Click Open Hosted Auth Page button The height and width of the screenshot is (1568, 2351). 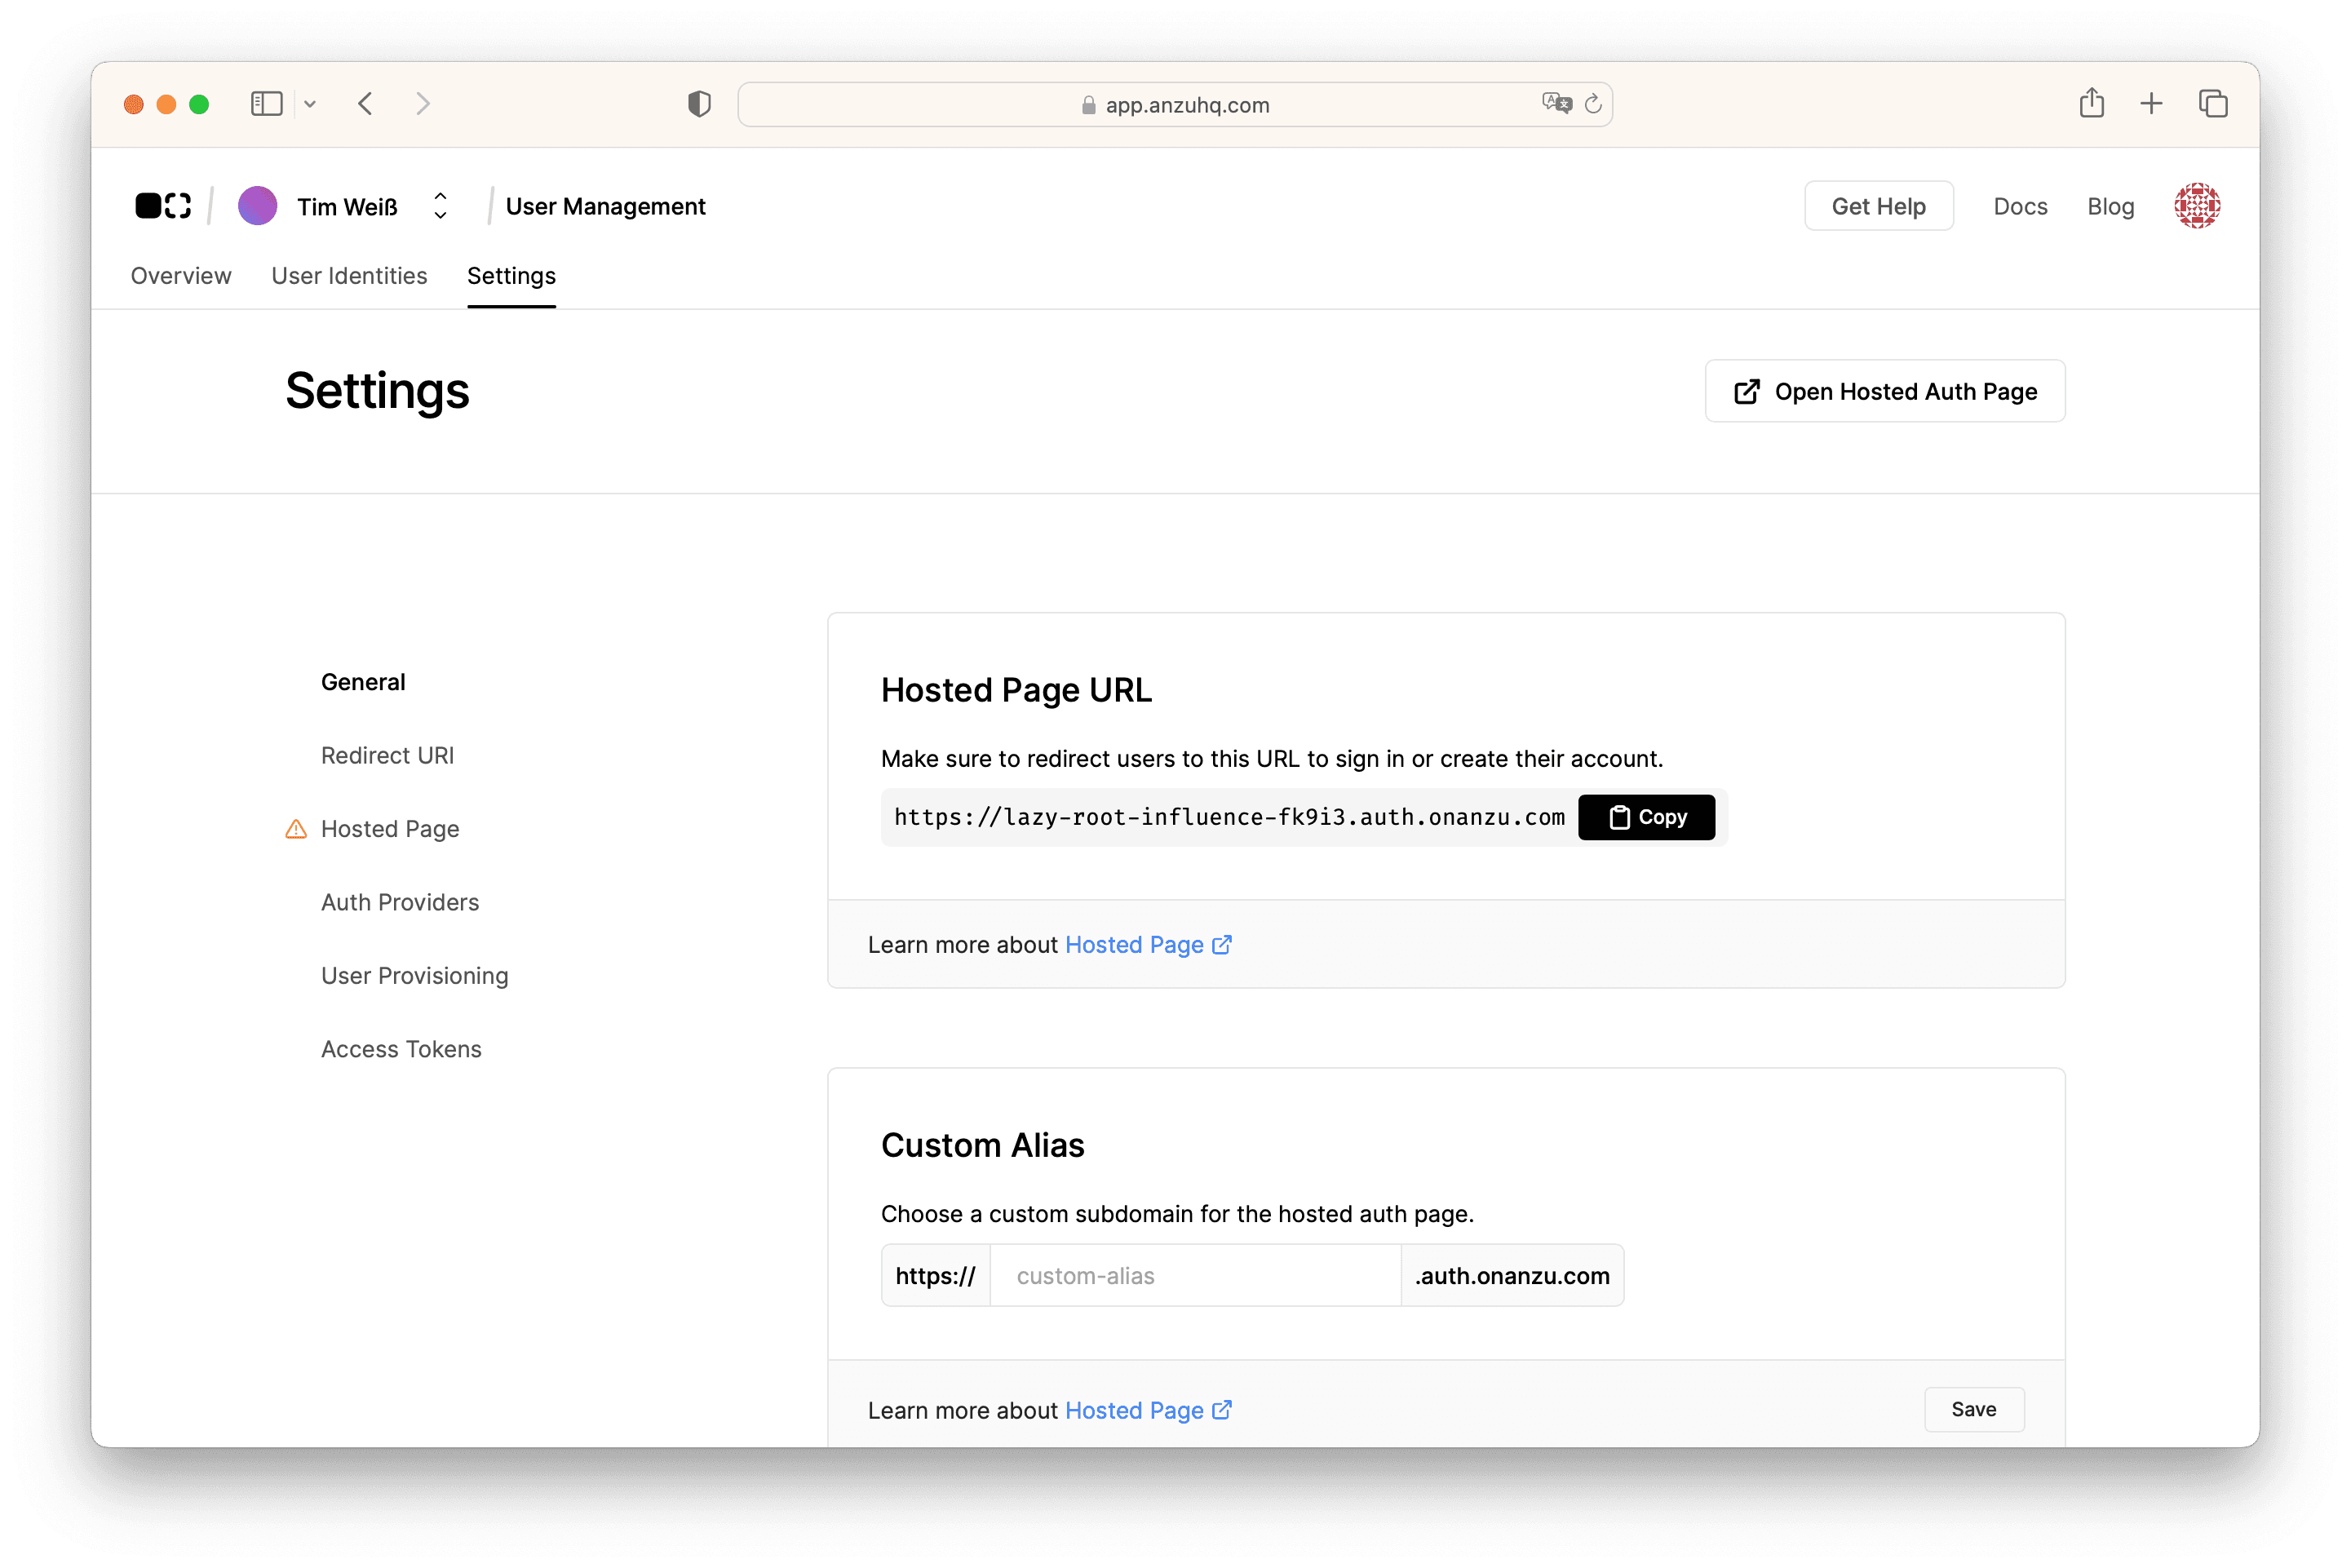click(1884, 391)
